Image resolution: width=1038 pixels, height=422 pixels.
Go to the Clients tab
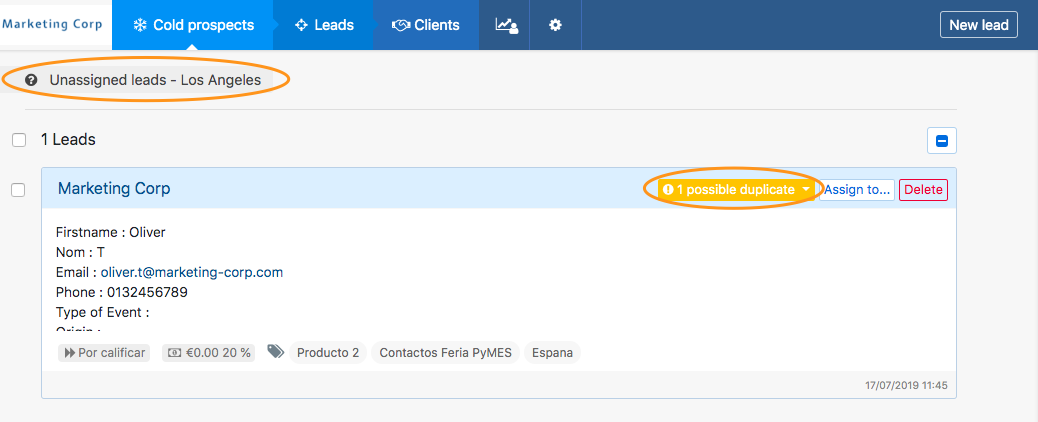click(x=426, y=25)
